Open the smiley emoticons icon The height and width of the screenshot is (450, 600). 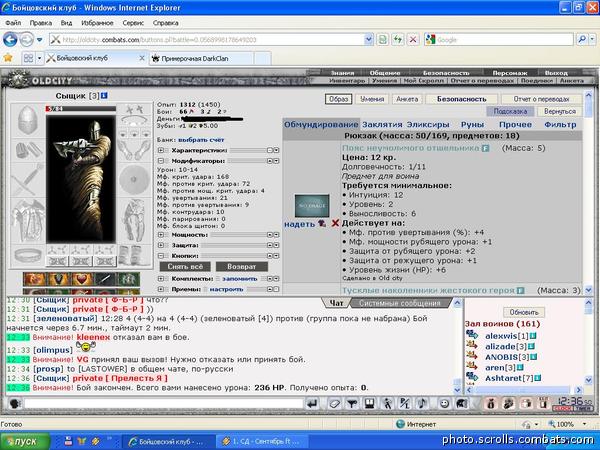[444, 403]
